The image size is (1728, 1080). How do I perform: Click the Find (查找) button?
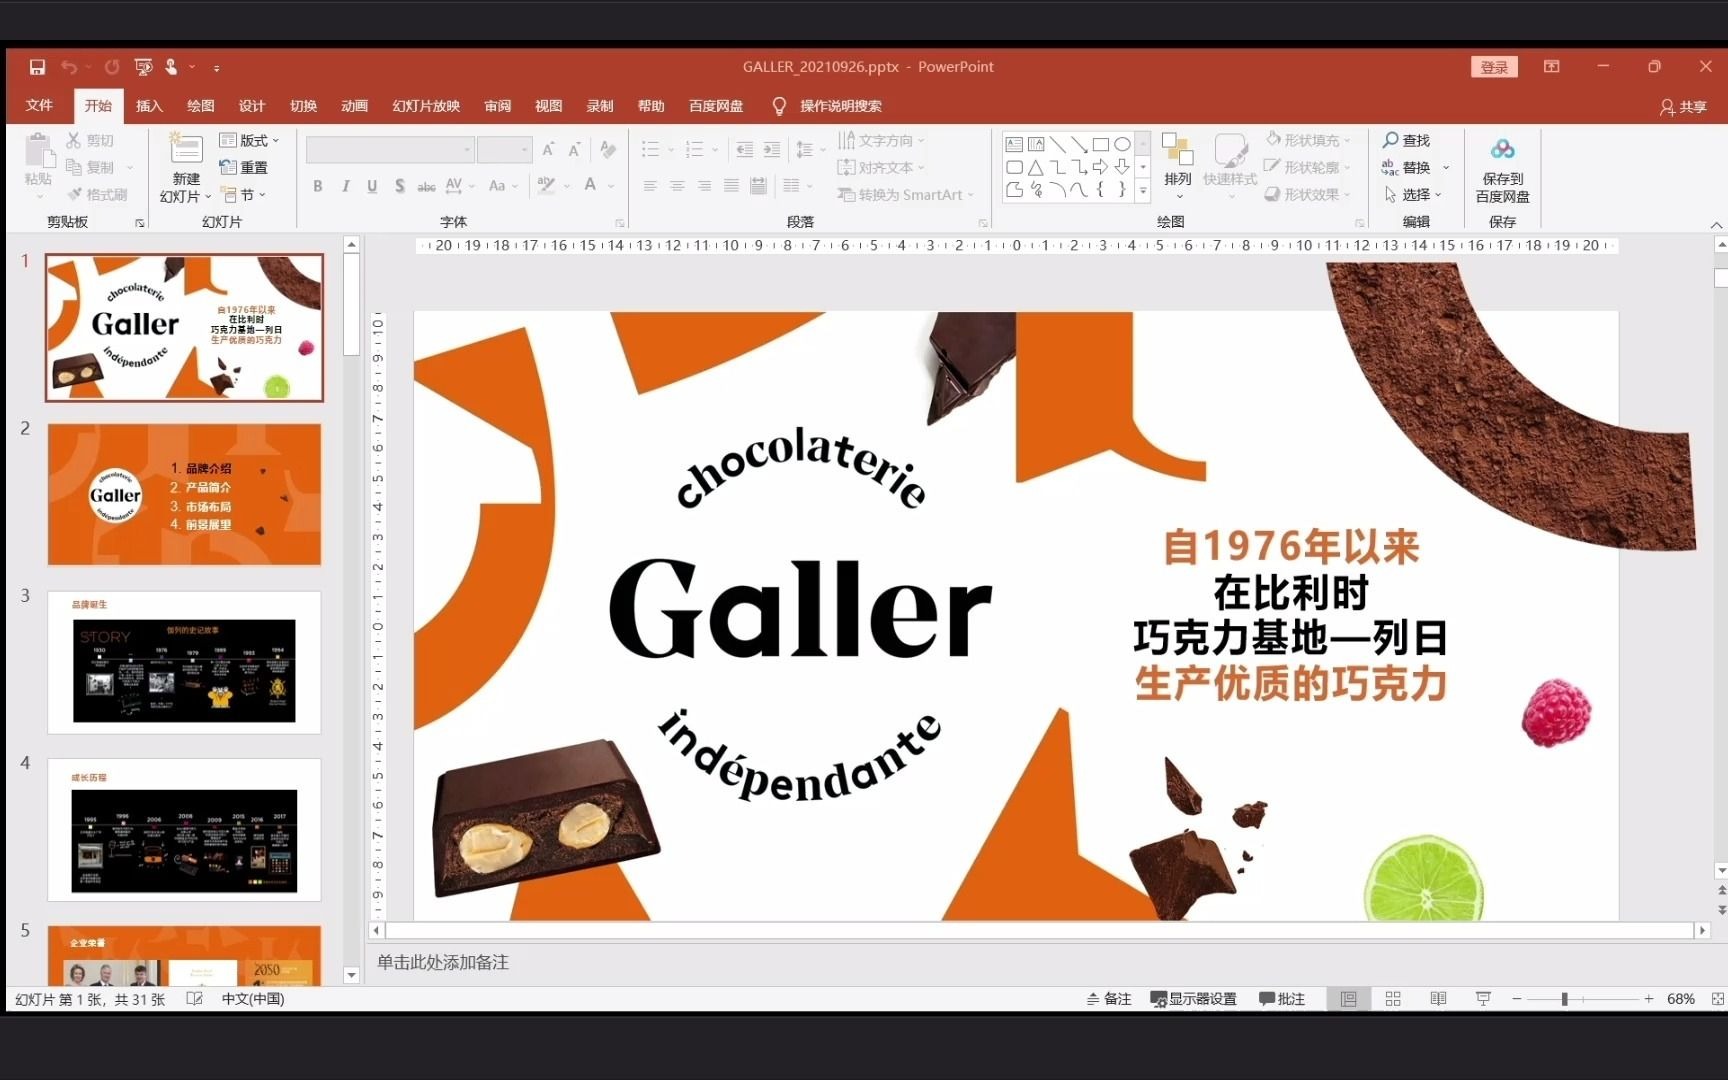tap(1406, 140)
